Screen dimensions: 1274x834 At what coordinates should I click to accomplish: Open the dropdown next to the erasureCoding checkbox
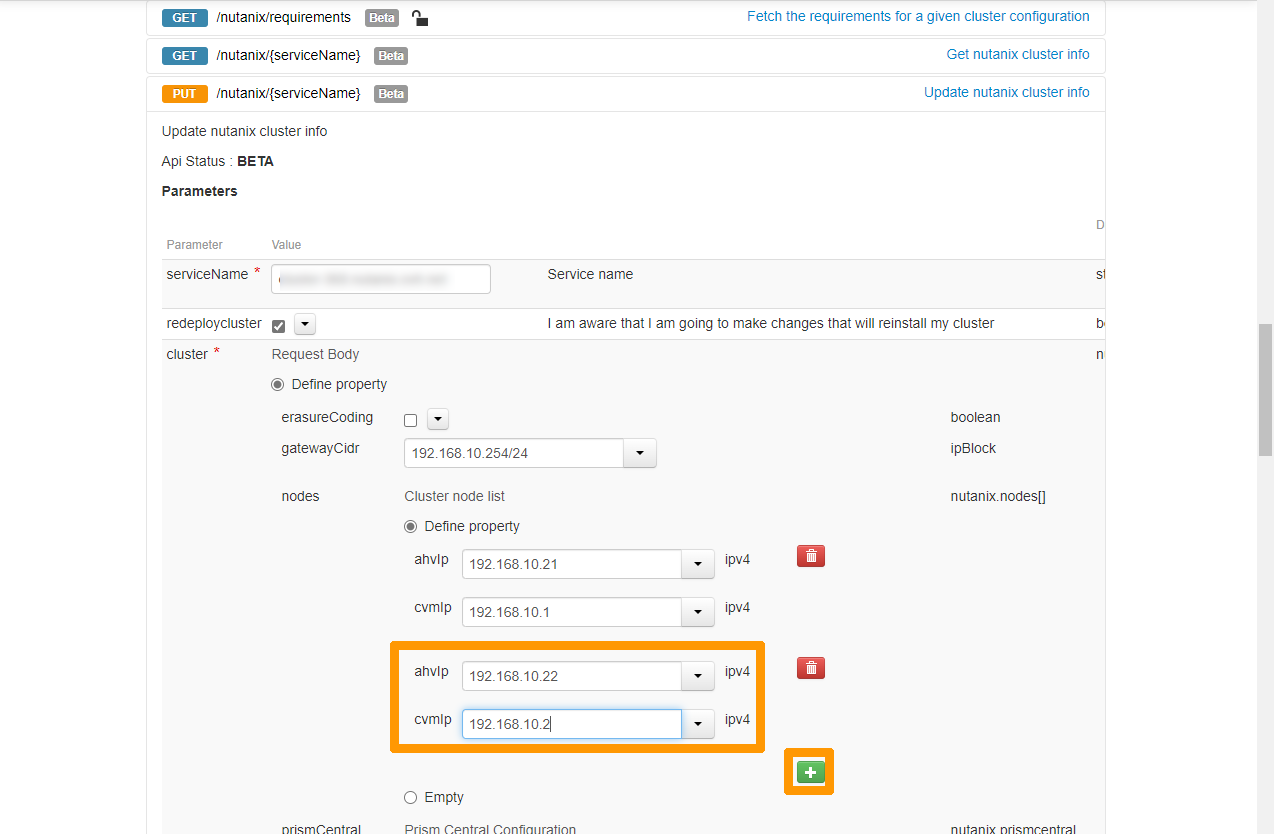coord(437,419)
